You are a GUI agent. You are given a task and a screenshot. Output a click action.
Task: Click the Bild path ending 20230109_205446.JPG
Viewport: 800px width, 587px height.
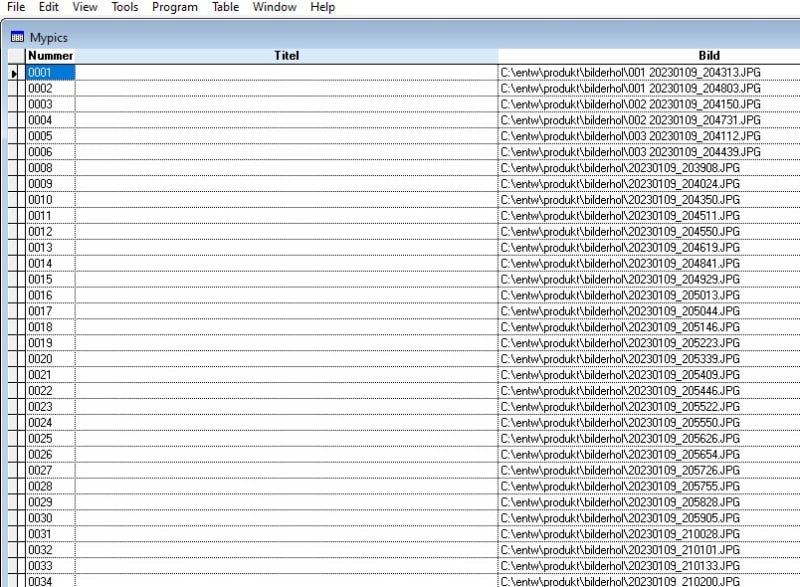point(620,391)
